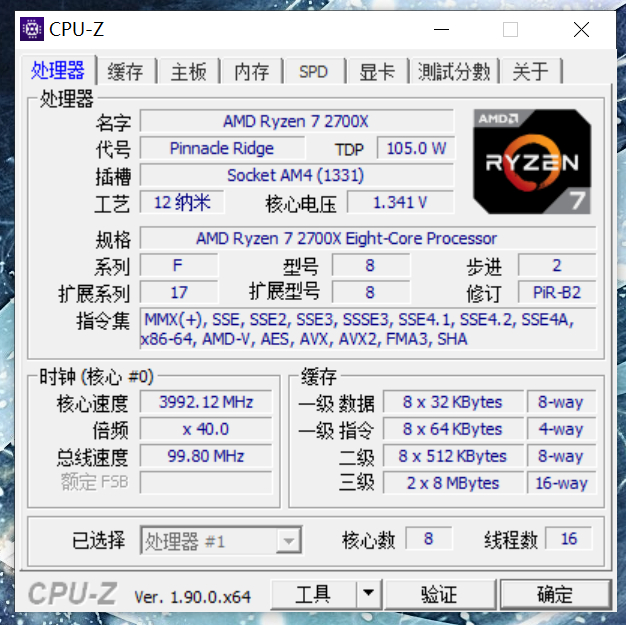626x625 pixels.
Task: Open the 处理器 #1 selection combo box
Action: (221, 541)
